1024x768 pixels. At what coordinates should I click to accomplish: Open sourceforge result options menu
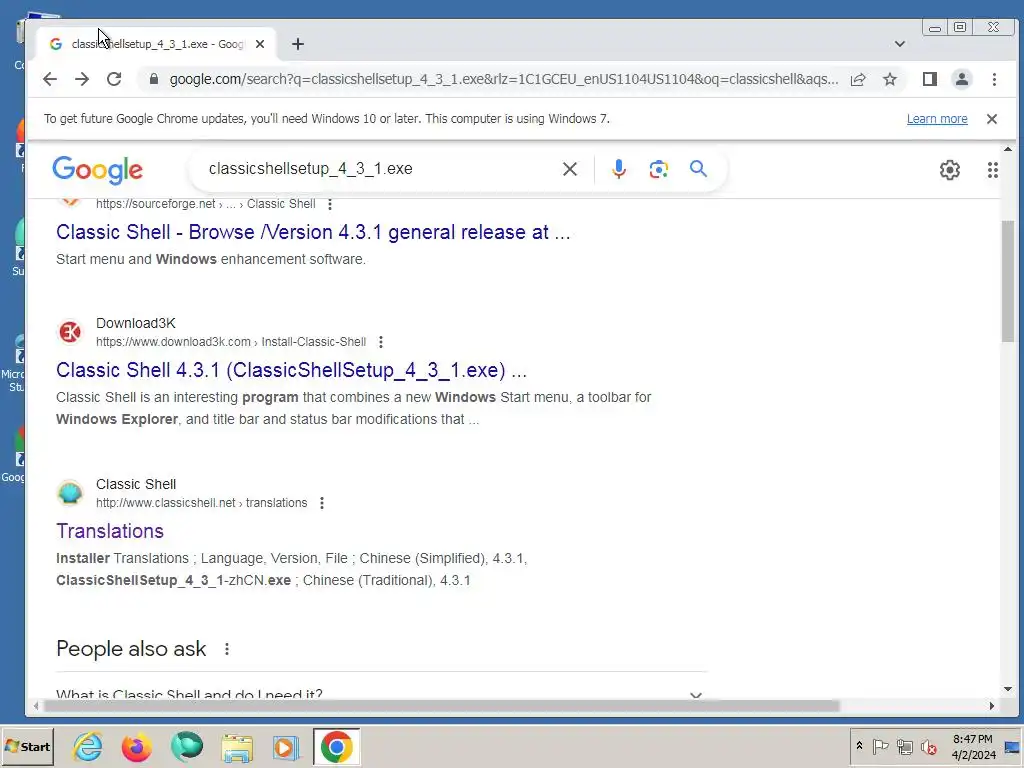[330, 204]
